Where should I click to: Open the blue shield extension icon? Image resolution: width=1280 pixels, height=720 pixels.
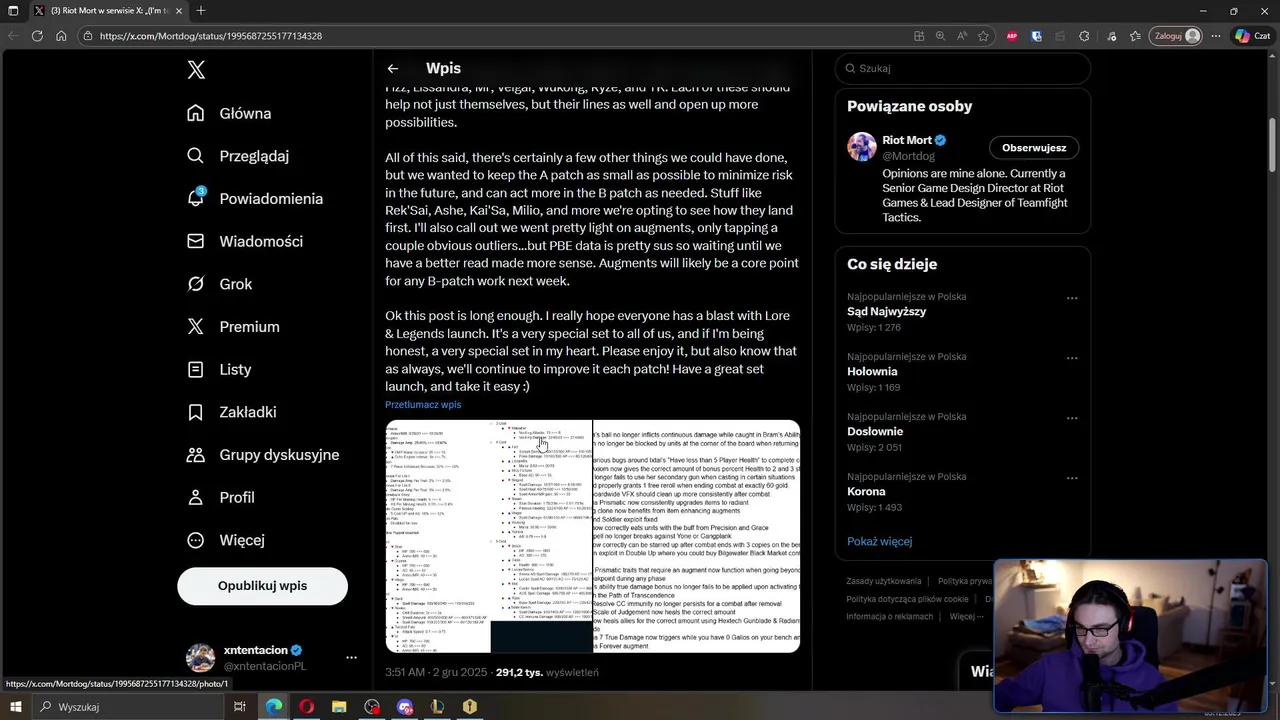point(1036,36)
